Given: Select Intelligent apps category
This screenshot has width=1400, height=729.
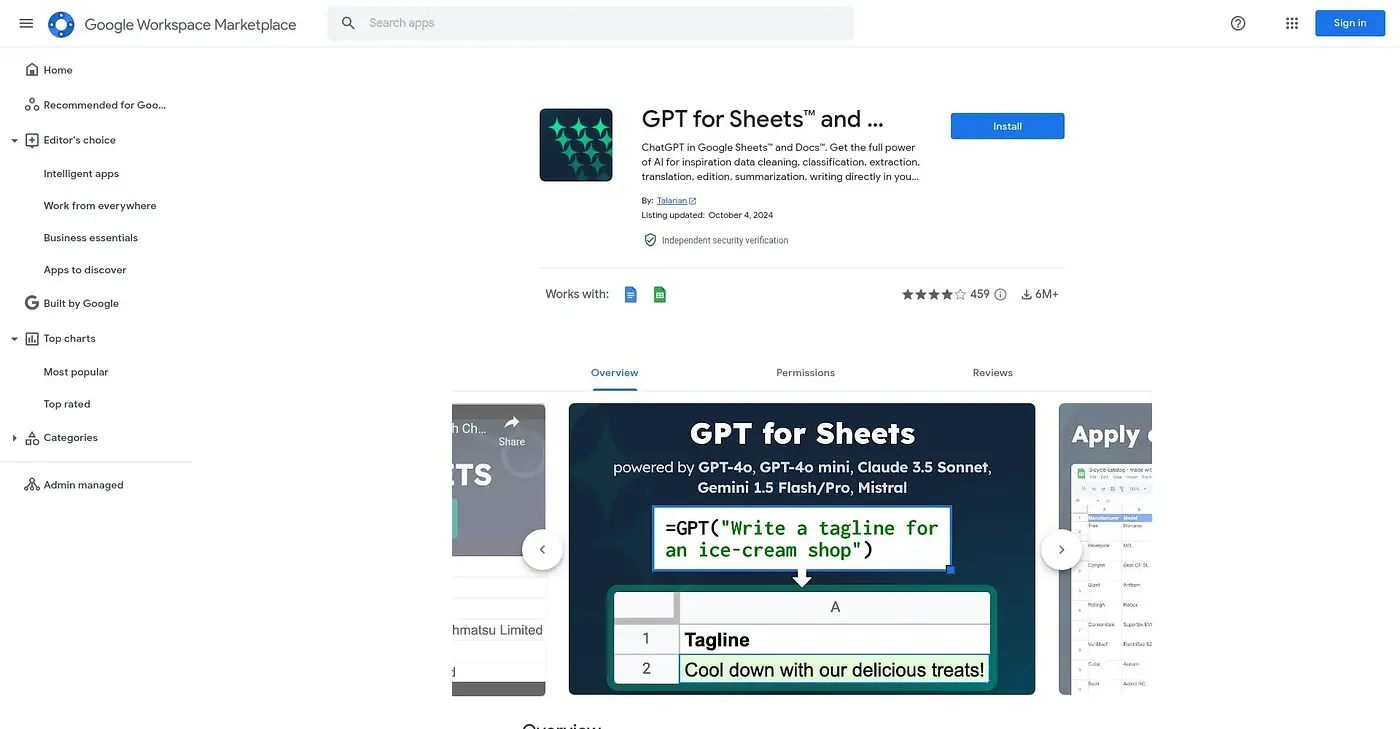Looking at the screenshot, I should pos(81,174).
